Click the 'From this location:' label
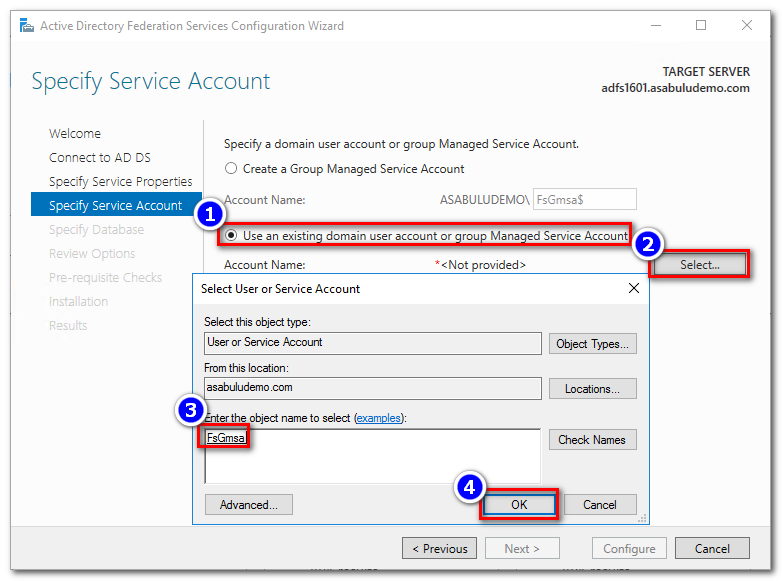The image size is (782, 581). tap(246, 368)
